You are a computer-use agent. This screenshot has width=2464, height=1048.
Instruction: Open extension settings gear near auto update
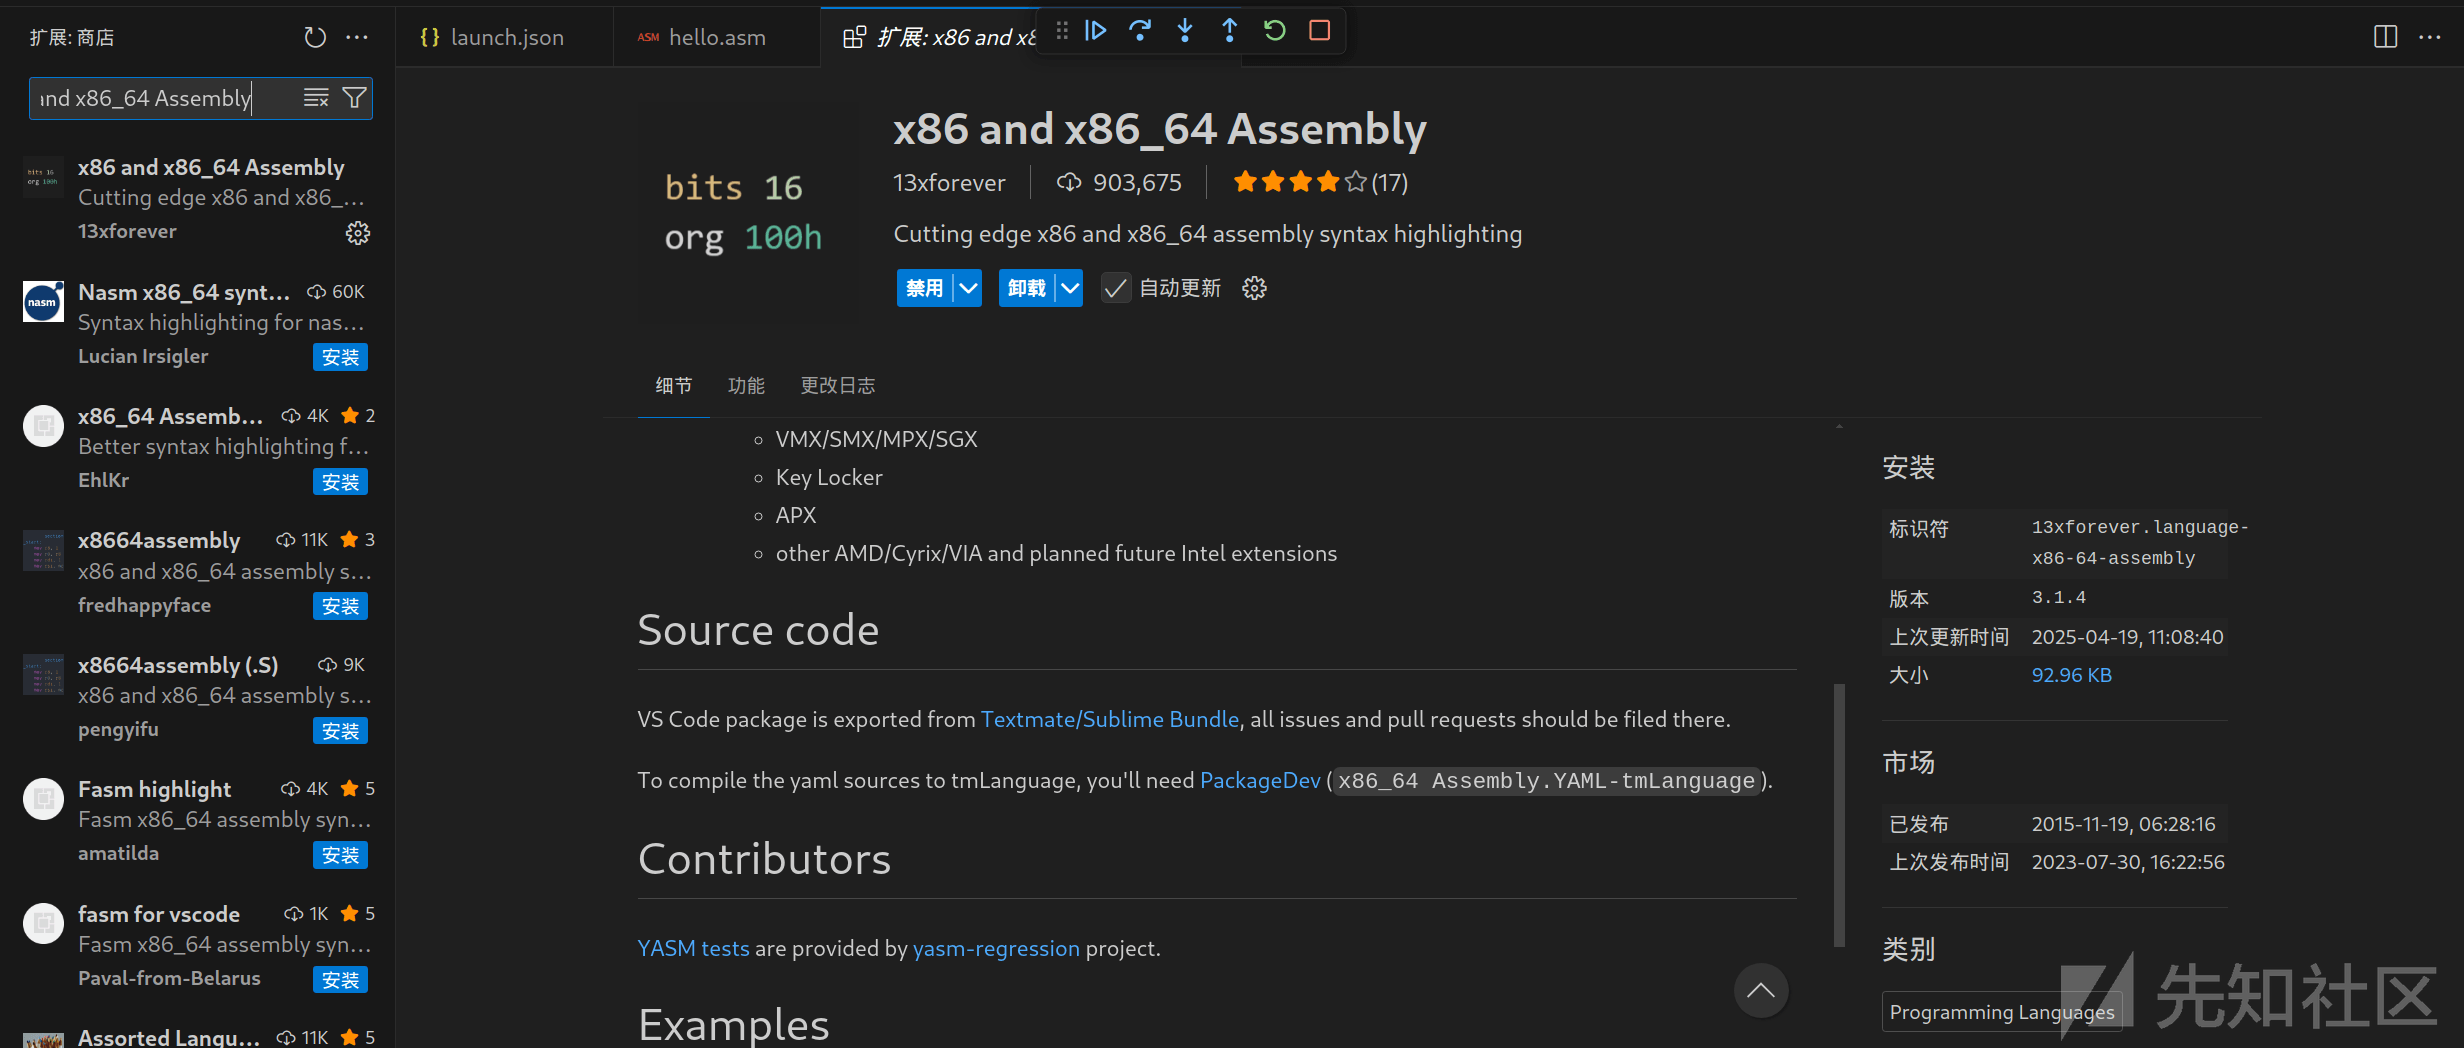(1254, 289)
